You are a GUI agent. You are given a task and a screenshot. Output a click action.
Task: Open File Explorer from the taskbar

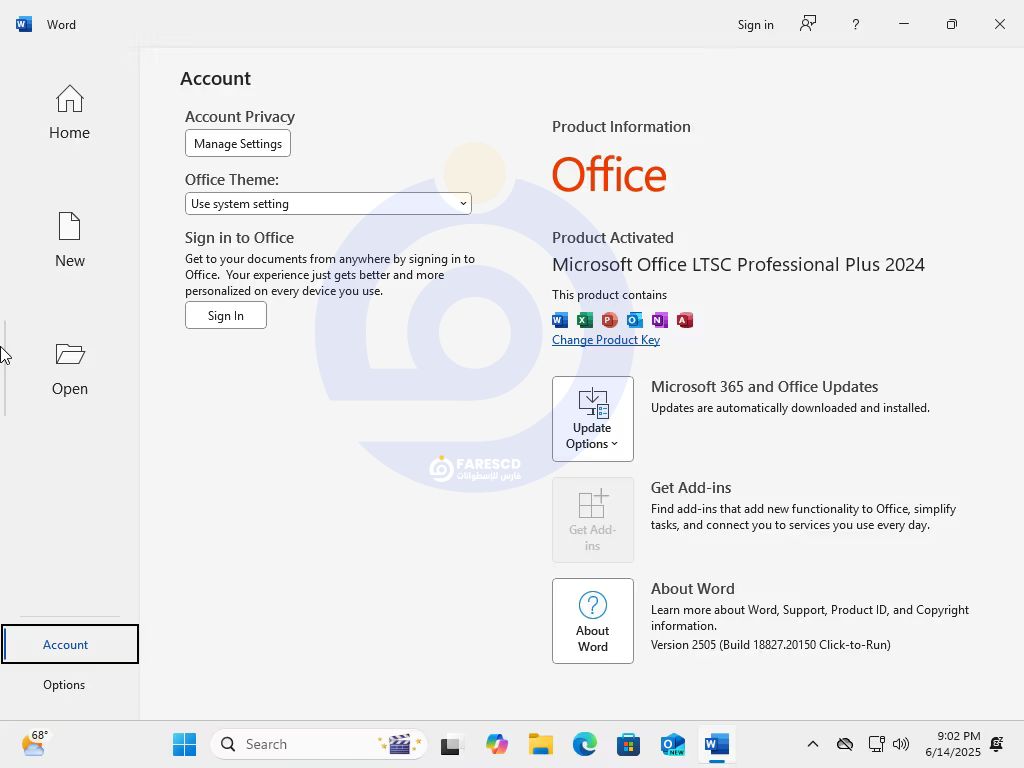point(541,744)
